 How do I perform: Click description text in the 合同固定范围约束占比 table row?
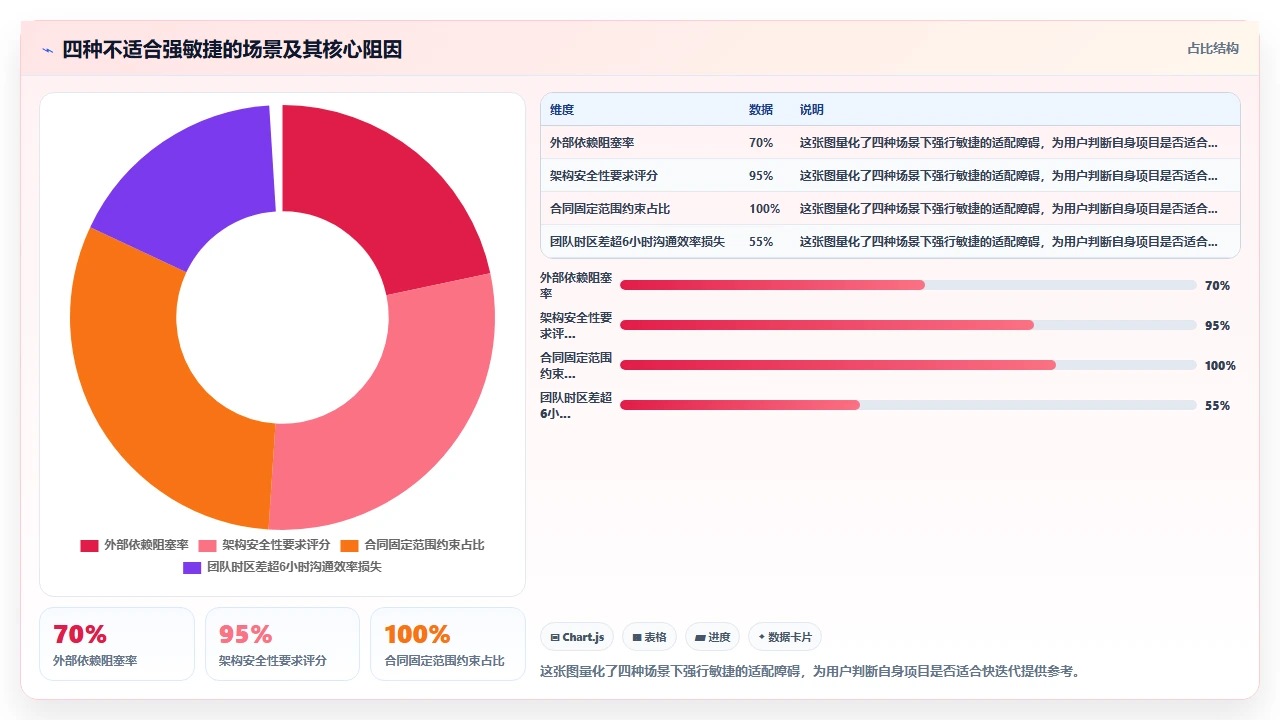(1009, 209)
